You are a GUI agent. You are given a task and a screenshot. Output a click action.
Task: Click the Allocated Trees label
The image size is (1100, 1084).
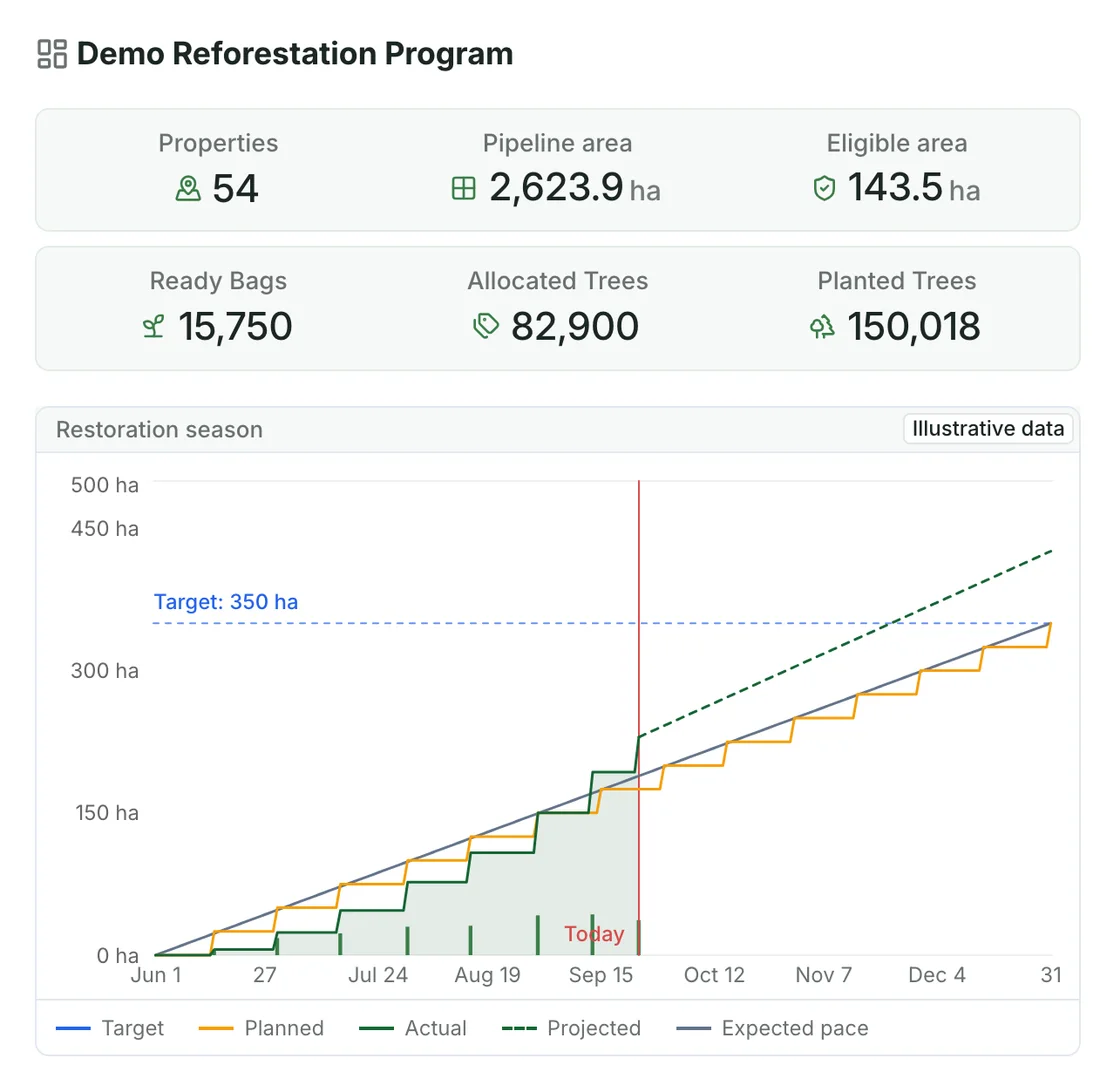point(558,281)
